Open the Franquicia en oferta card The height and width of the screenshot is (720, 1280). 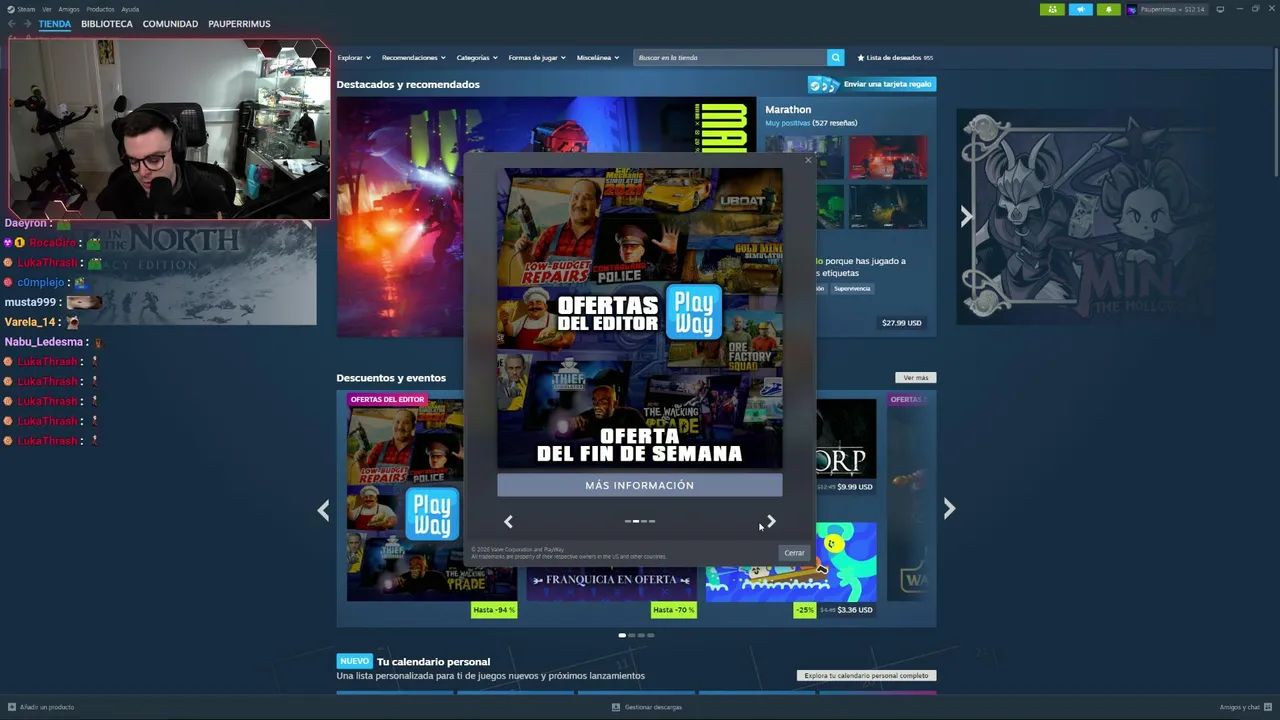pyautogui.click(x=611, y=580)
